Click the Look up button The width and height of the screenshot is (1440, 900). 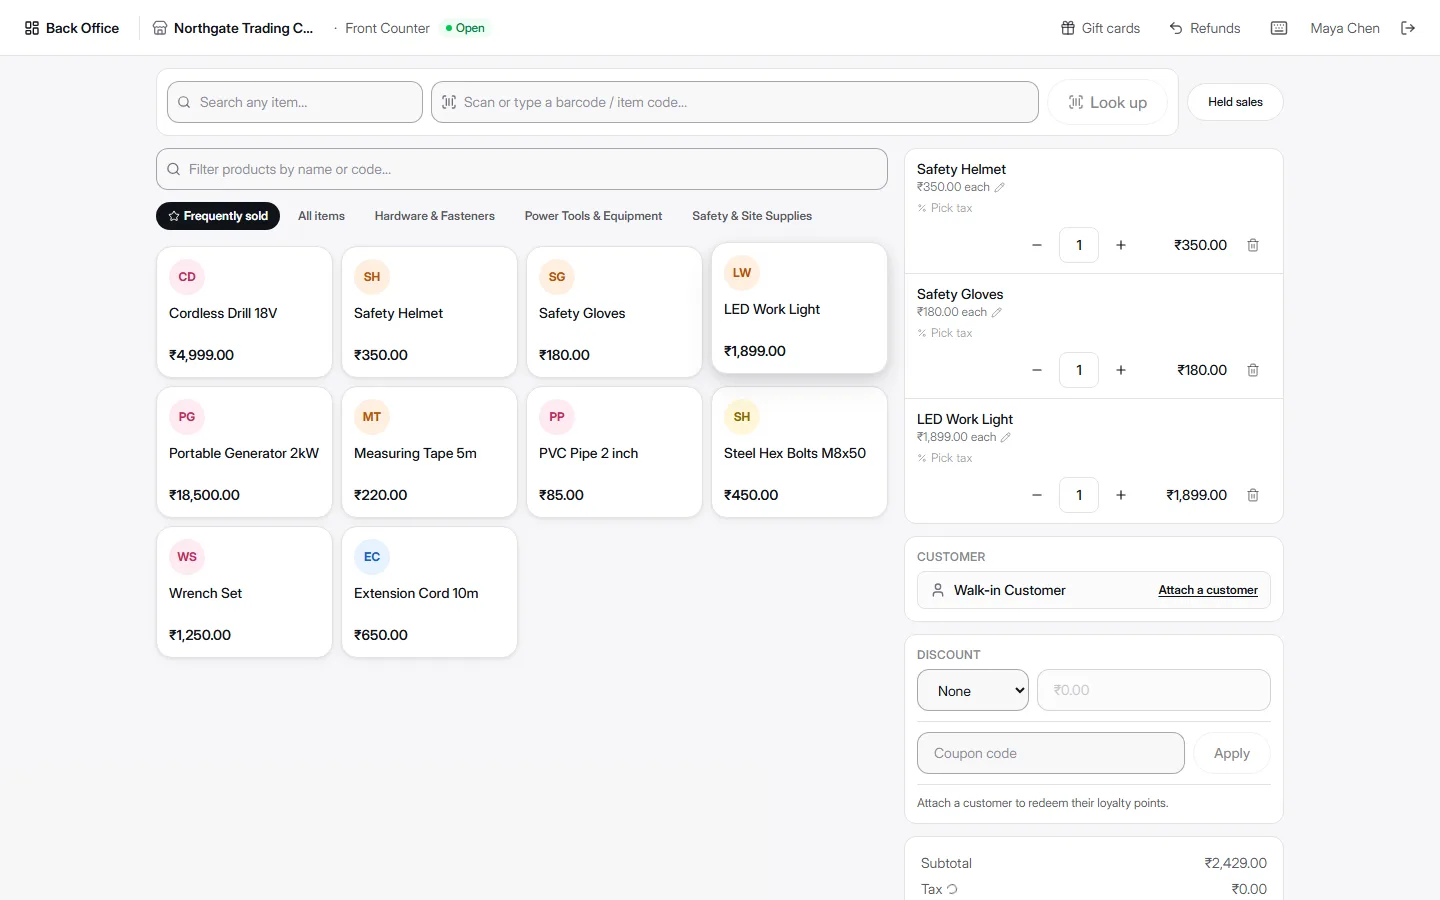pos(1108,102)
